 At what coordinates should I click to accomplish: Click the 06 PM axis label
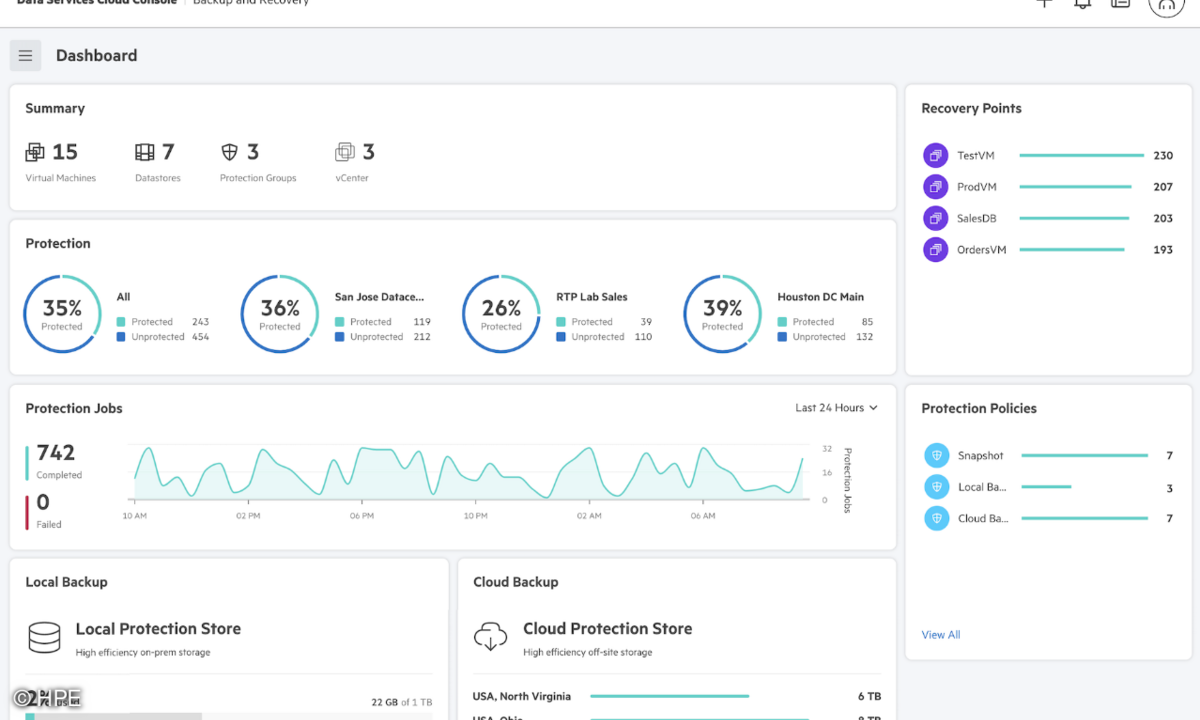(362, 516)
